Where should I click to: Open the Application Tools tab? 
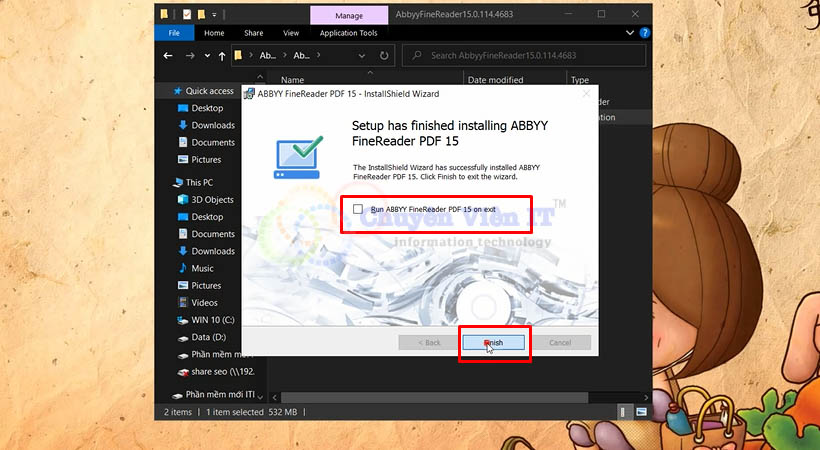347,32
